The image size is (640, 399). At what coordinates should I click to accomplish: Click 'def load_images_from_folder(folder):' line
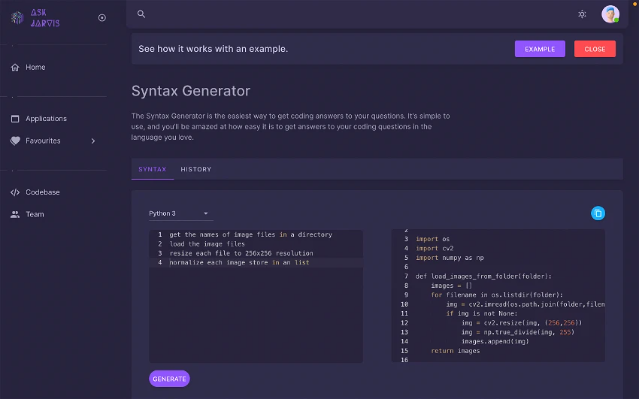click(x=483, y=277)
